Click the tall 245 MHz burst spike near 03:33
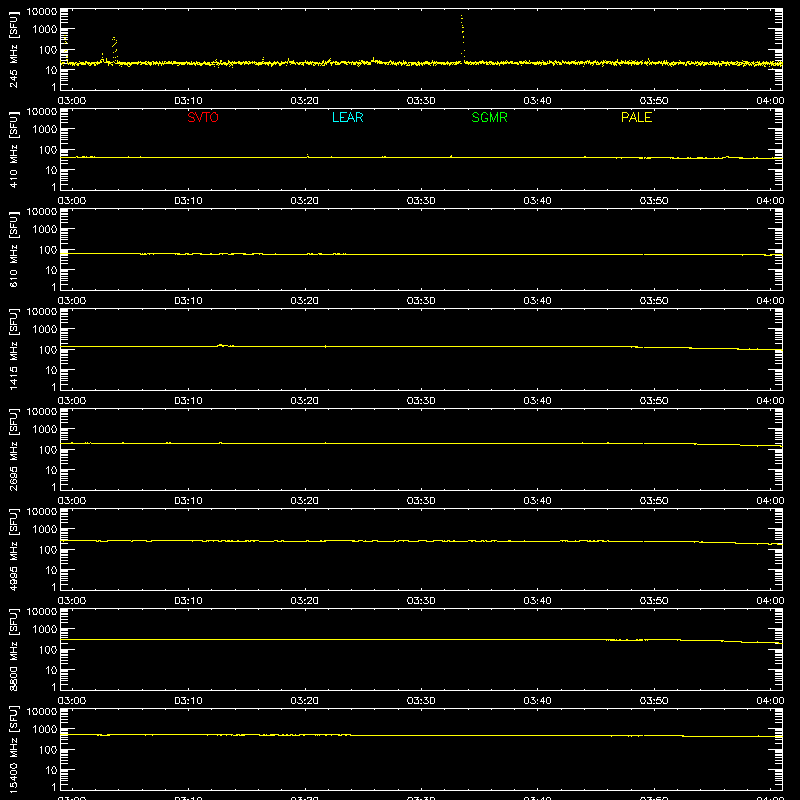Screen dimensions: 800x800 pyautogui.click(x=462, y=38)
